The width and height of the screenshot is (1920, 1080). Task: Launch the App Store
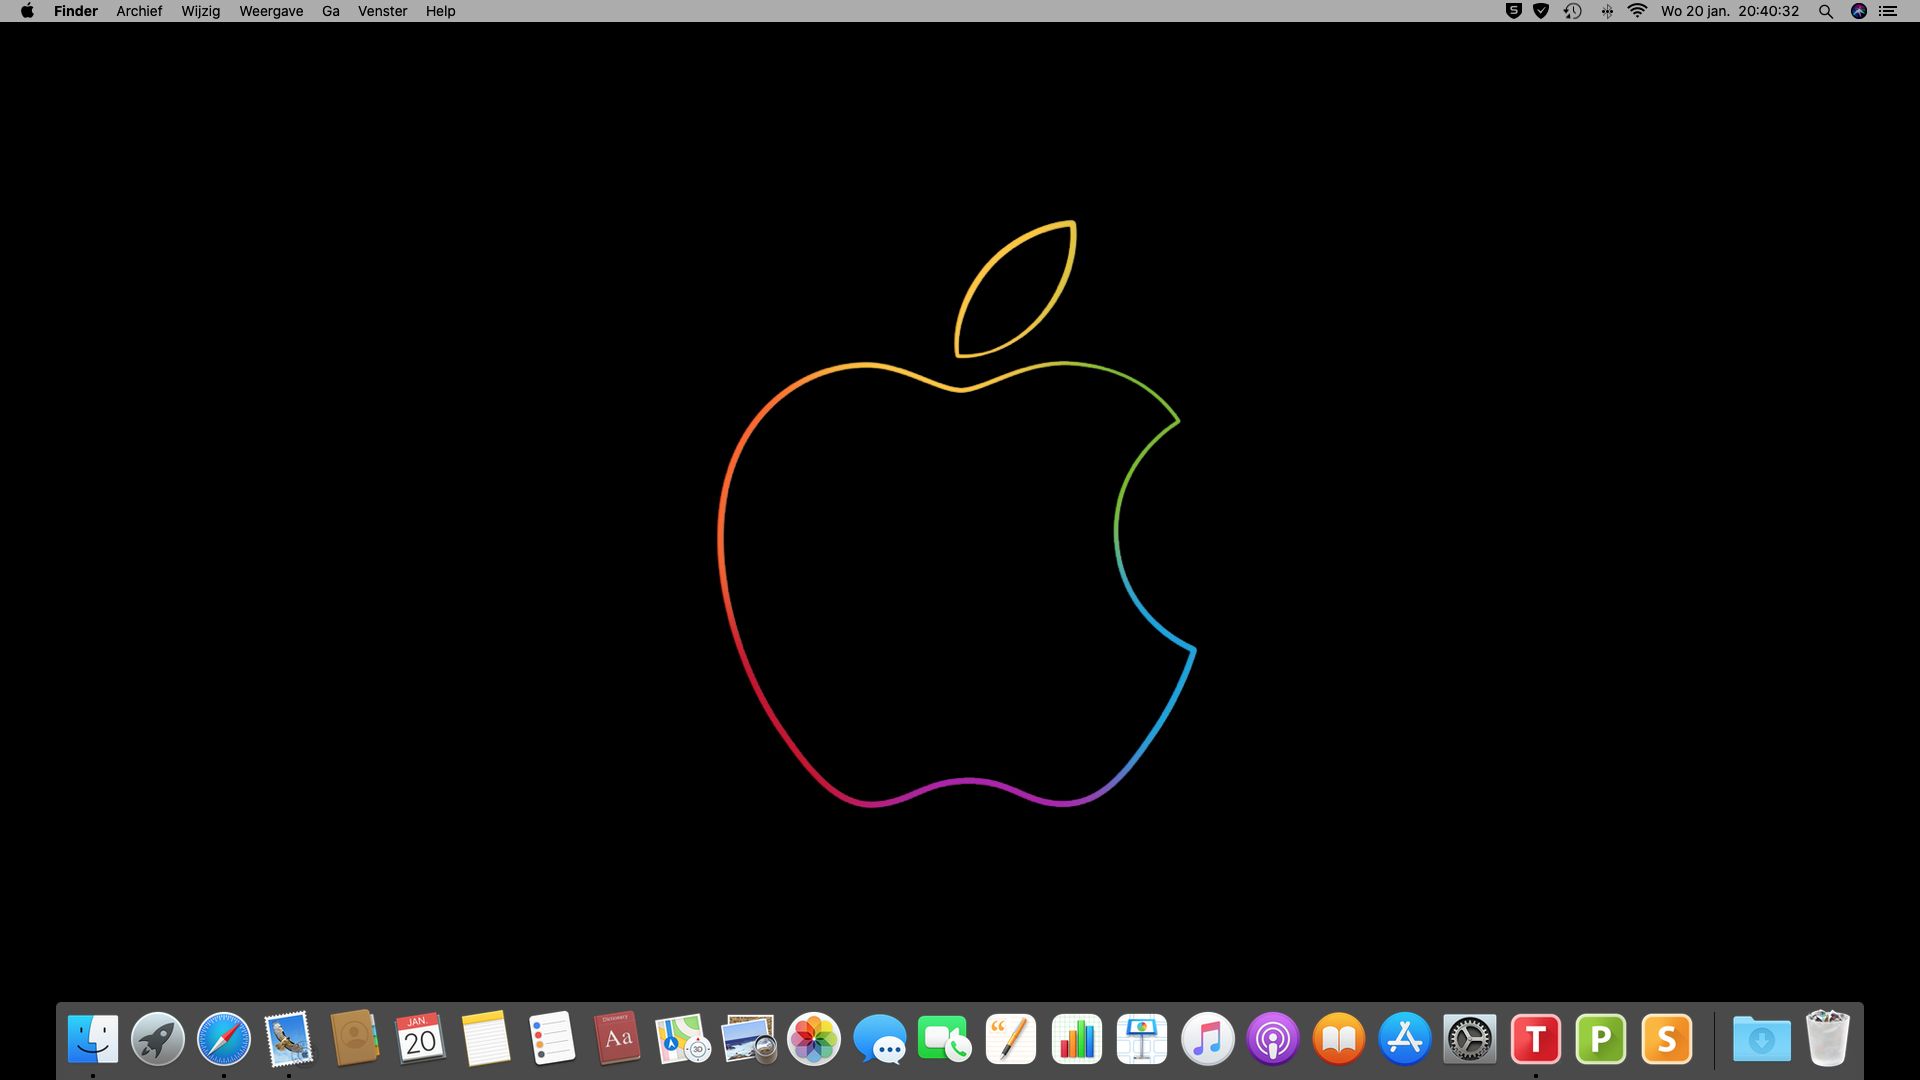pyautogui.click(x=1405, y=1039)
